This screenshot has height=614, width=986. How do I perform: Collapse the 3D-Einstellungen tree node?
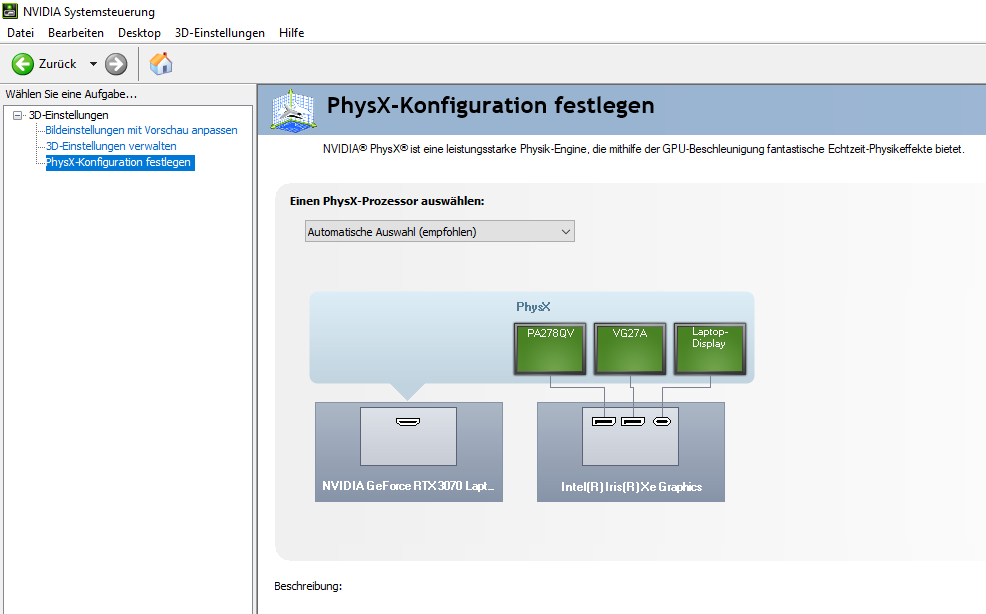coord(18,115)
